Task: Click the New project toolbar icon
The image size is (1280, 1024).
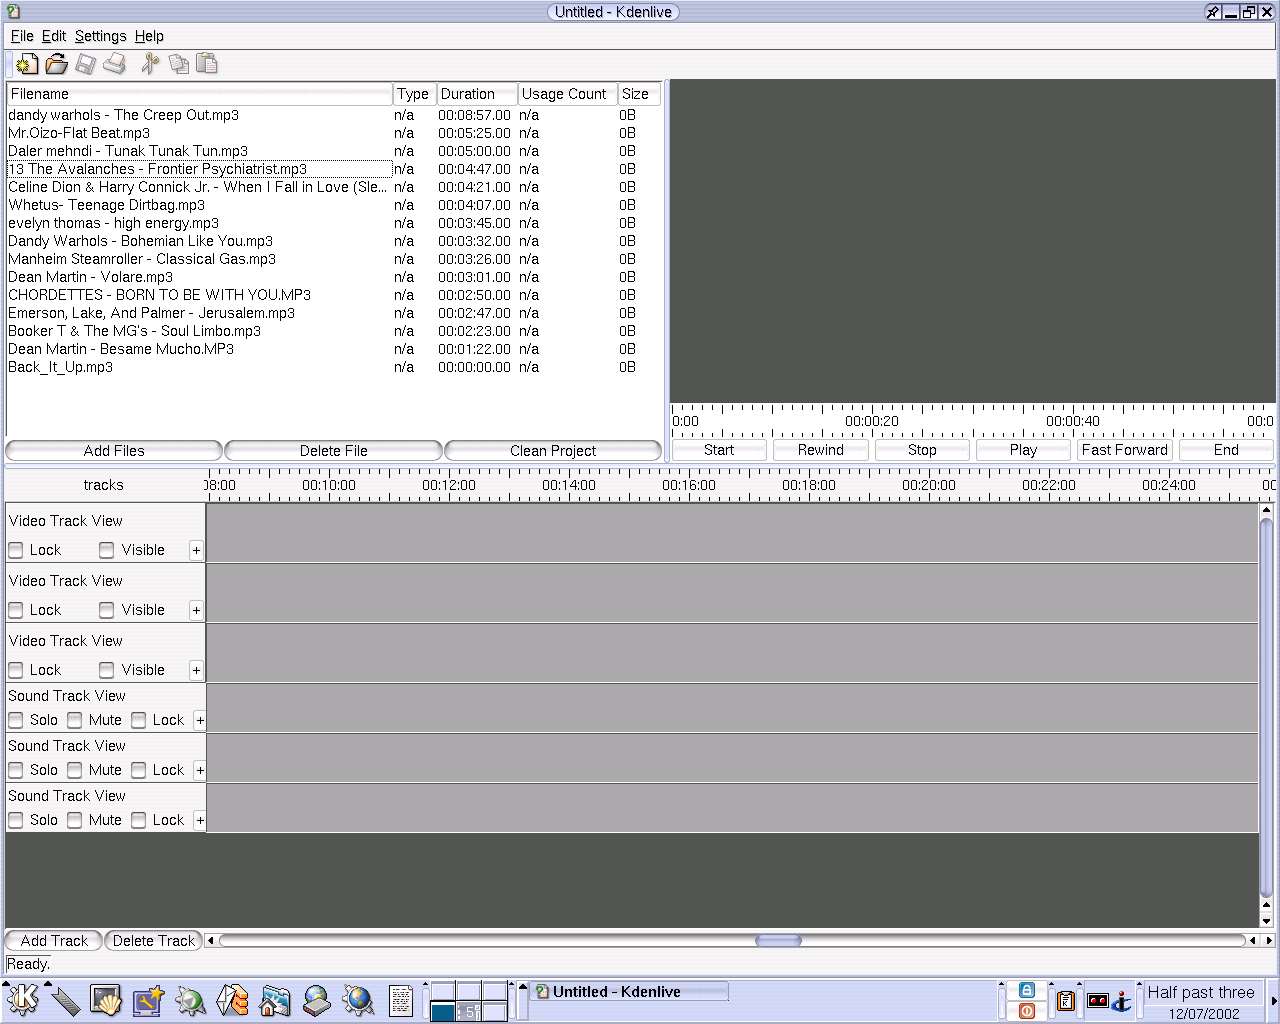Action: 27,65
